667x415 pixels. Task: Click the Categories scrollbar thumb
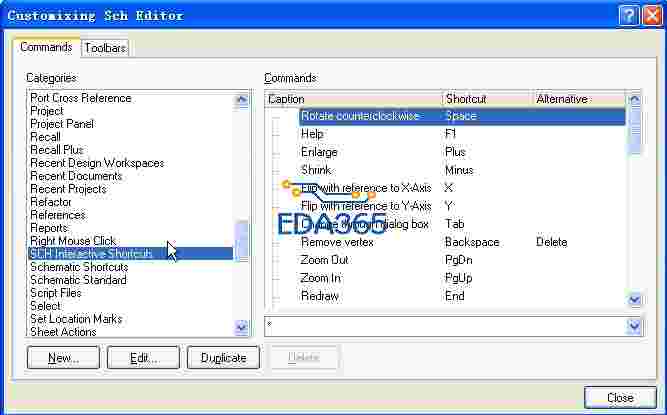[x=242, y=240]
